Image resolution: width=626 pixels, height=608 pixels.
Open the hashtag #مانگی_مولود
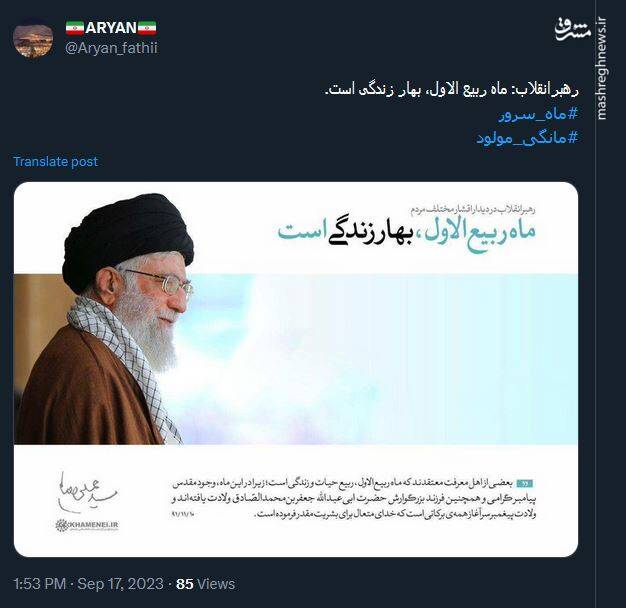coord(527,138)
